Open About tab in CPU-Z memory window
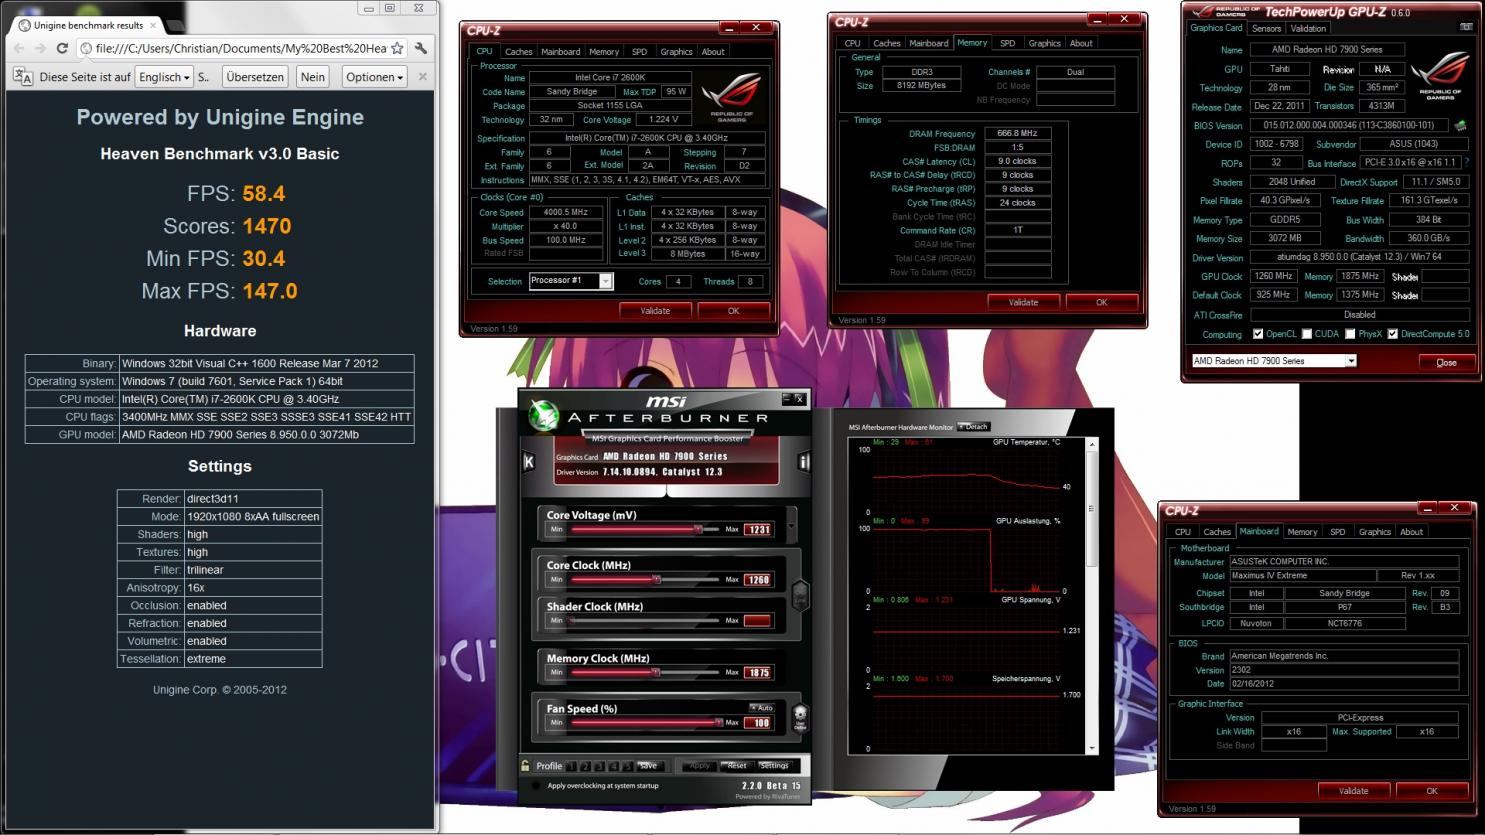Screen dimensions: 1485x835 point(1081,43)
